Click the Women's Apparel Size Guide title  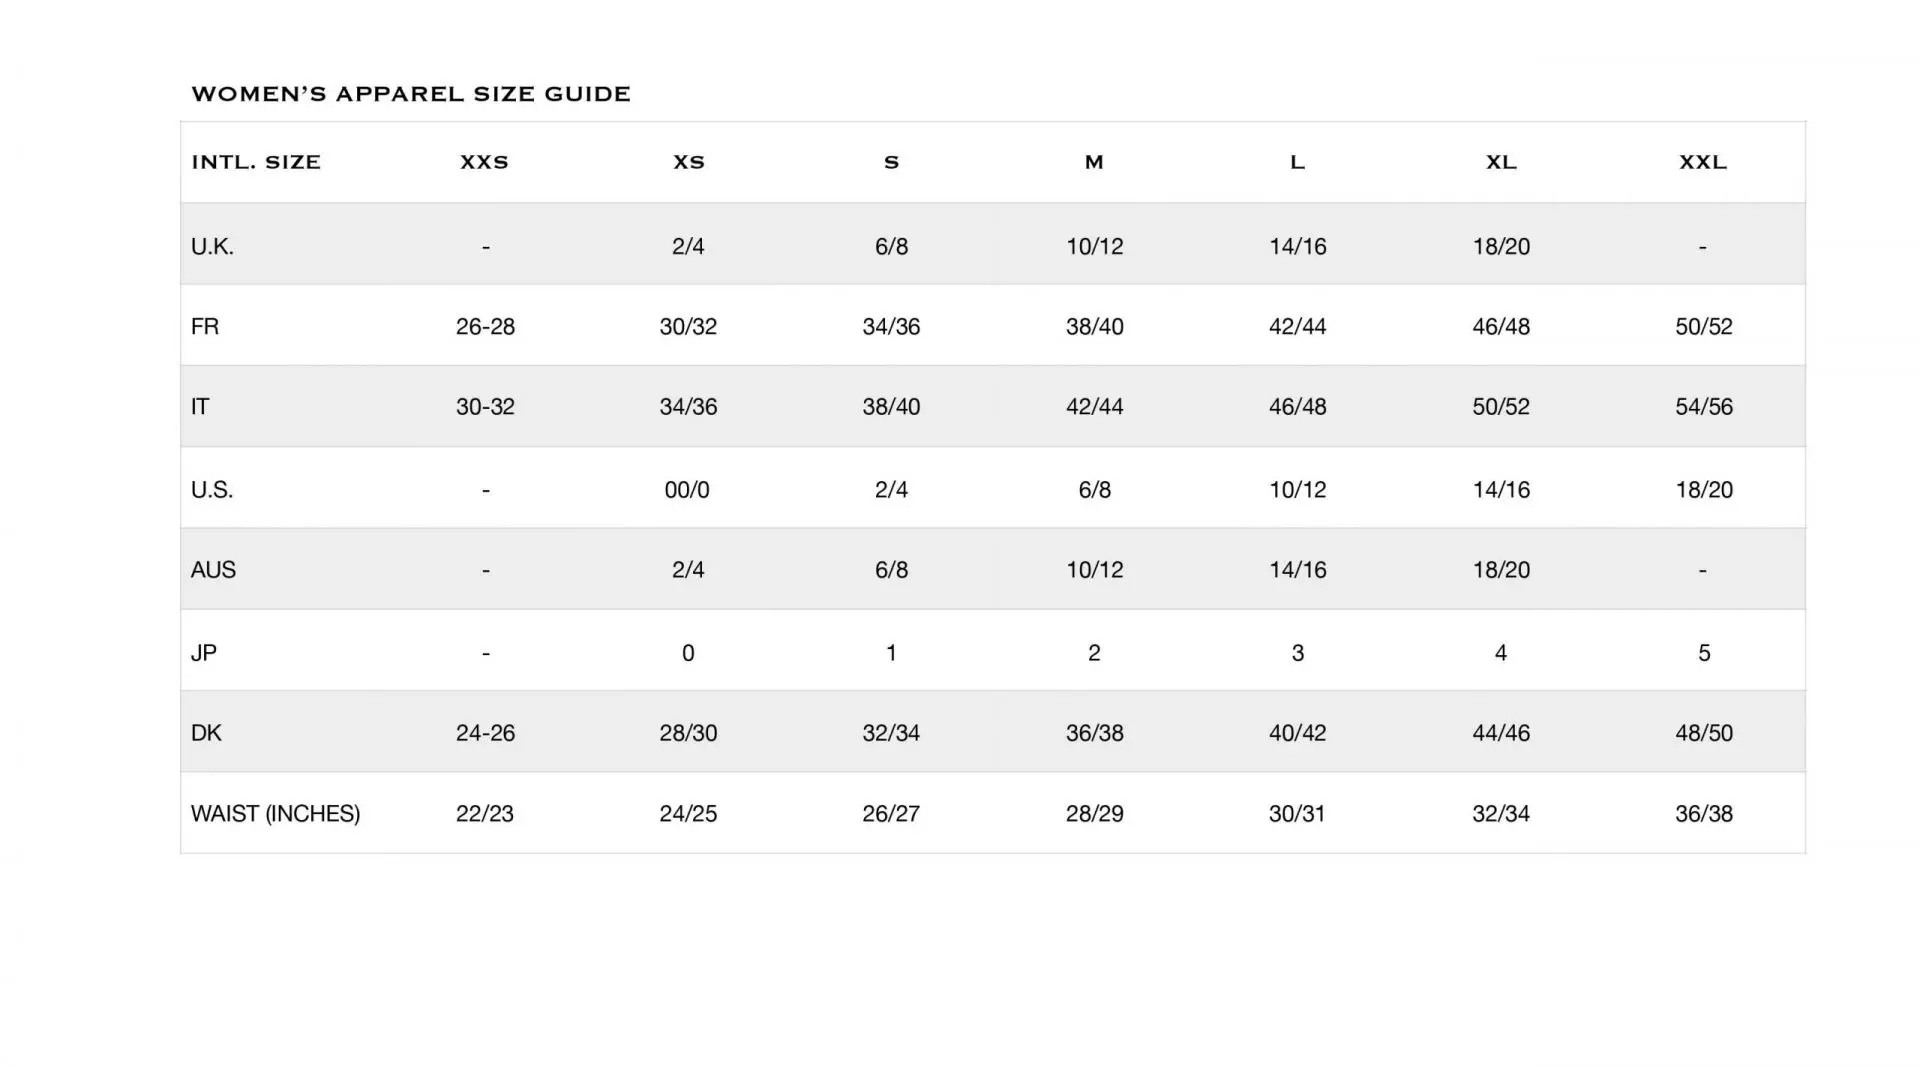(x=410, y=94)
